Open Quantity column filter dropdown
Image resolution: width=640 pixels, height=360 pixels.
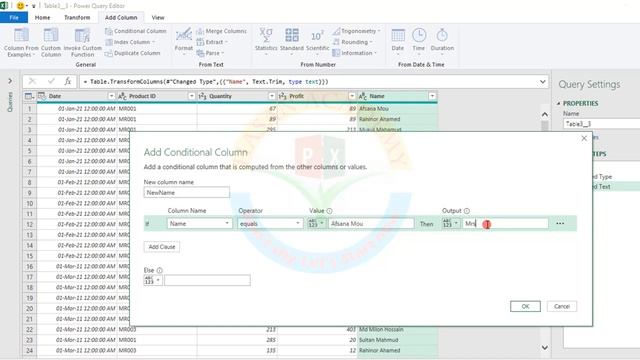pyautogui.click(x=272, y=96)
